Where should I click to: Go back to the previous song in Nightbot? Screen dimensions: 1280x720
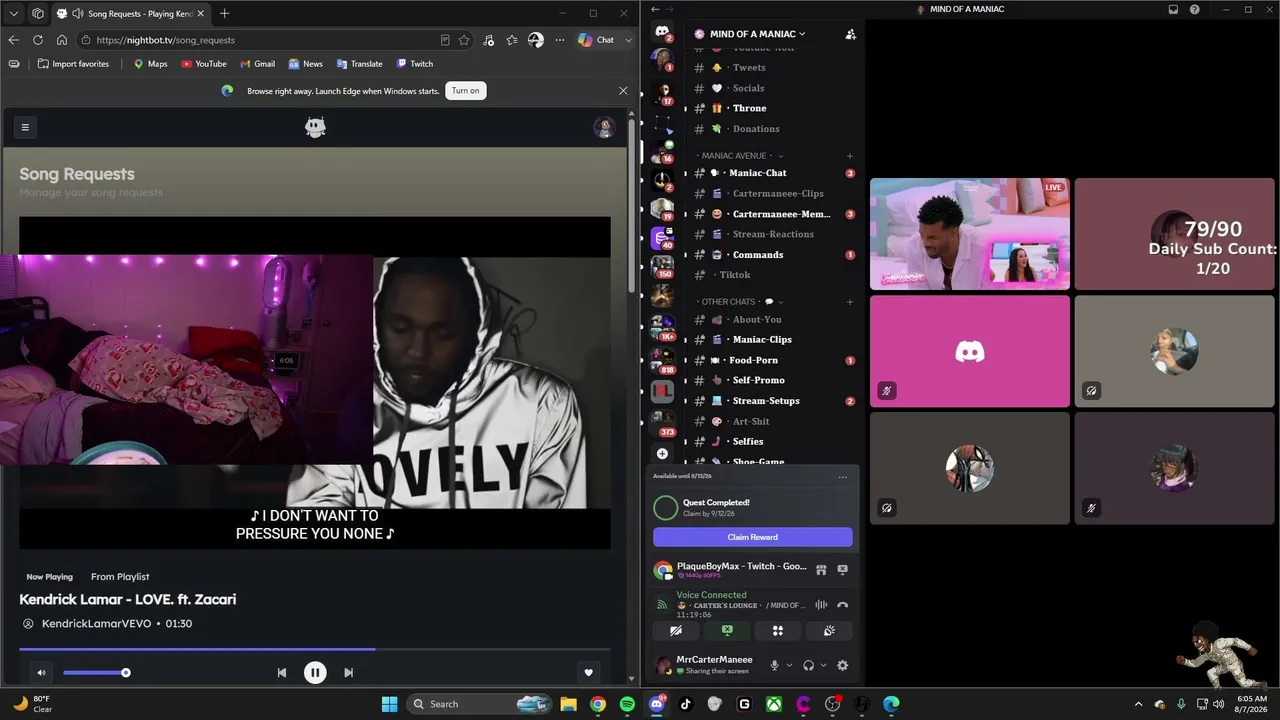coord(282,673)
